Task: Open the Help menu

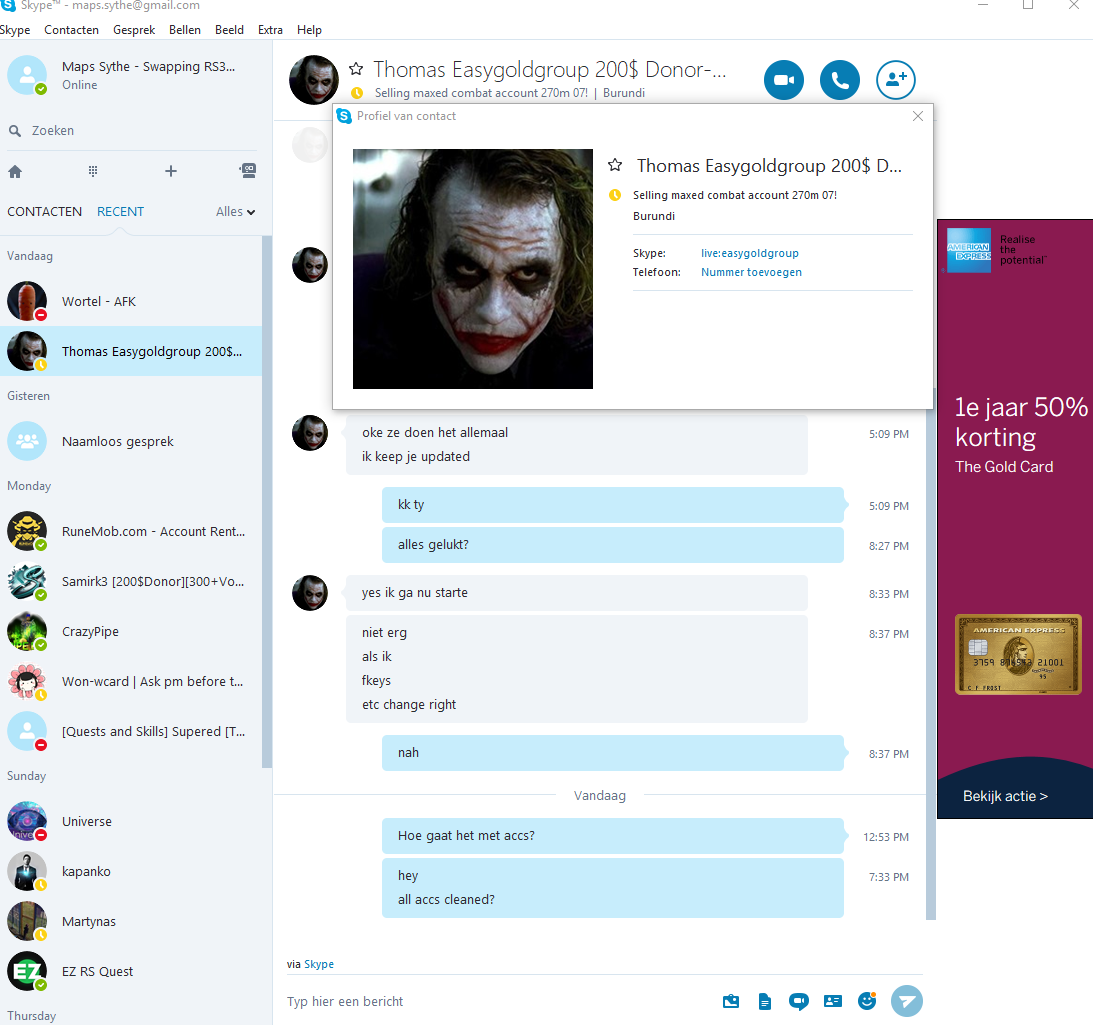Action: (x=309, y=30)
